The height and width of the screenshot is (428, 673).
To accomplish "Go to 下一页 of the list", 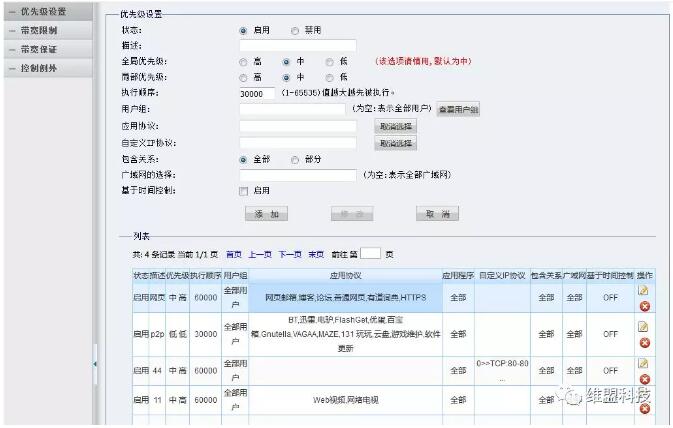I will [x=290, y=254].
